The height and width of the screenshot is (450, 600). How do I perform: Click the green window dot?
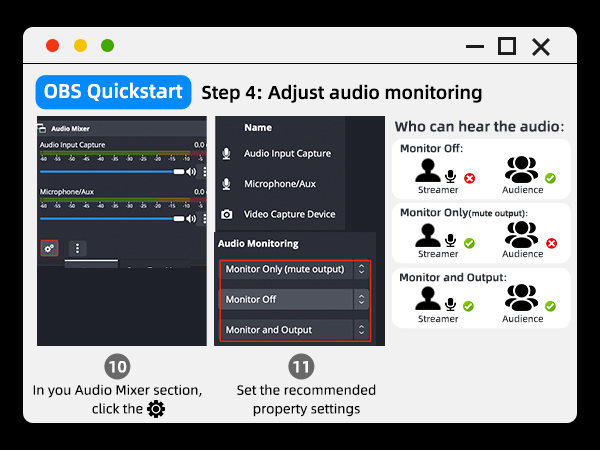108,46
